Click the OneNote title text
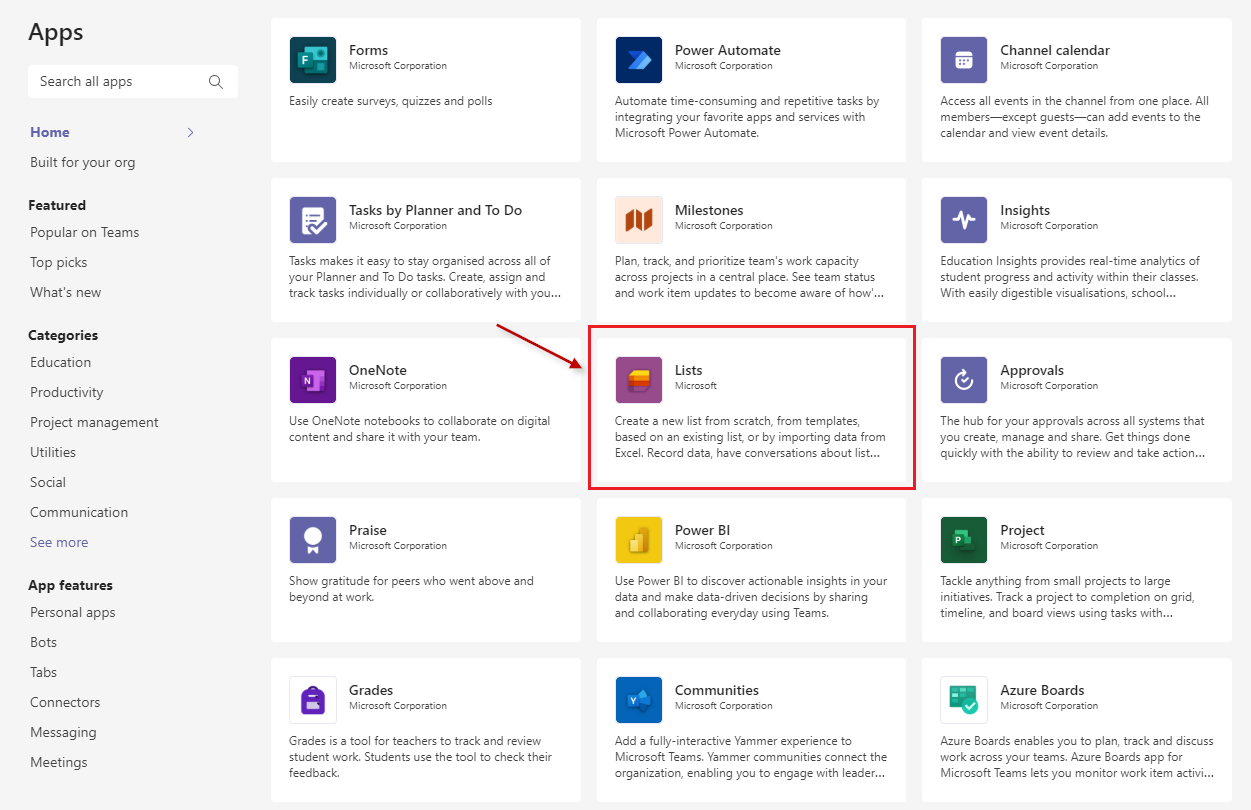Image resolution: width=1251 pixels, height=810 pixels. 378,370
